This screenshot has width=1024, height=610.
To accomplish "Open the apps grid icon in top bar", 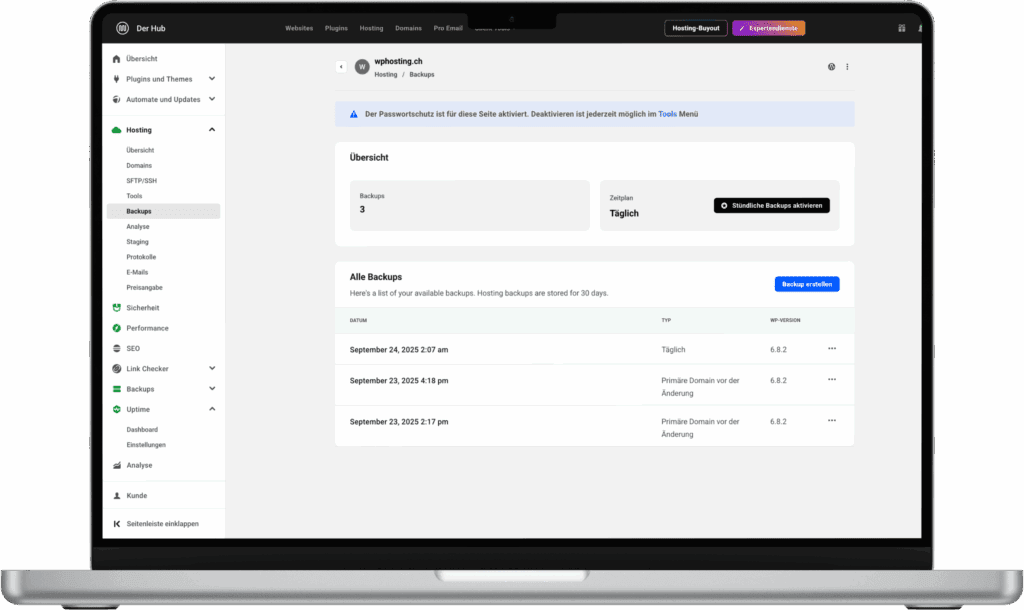I will point(901,28).
